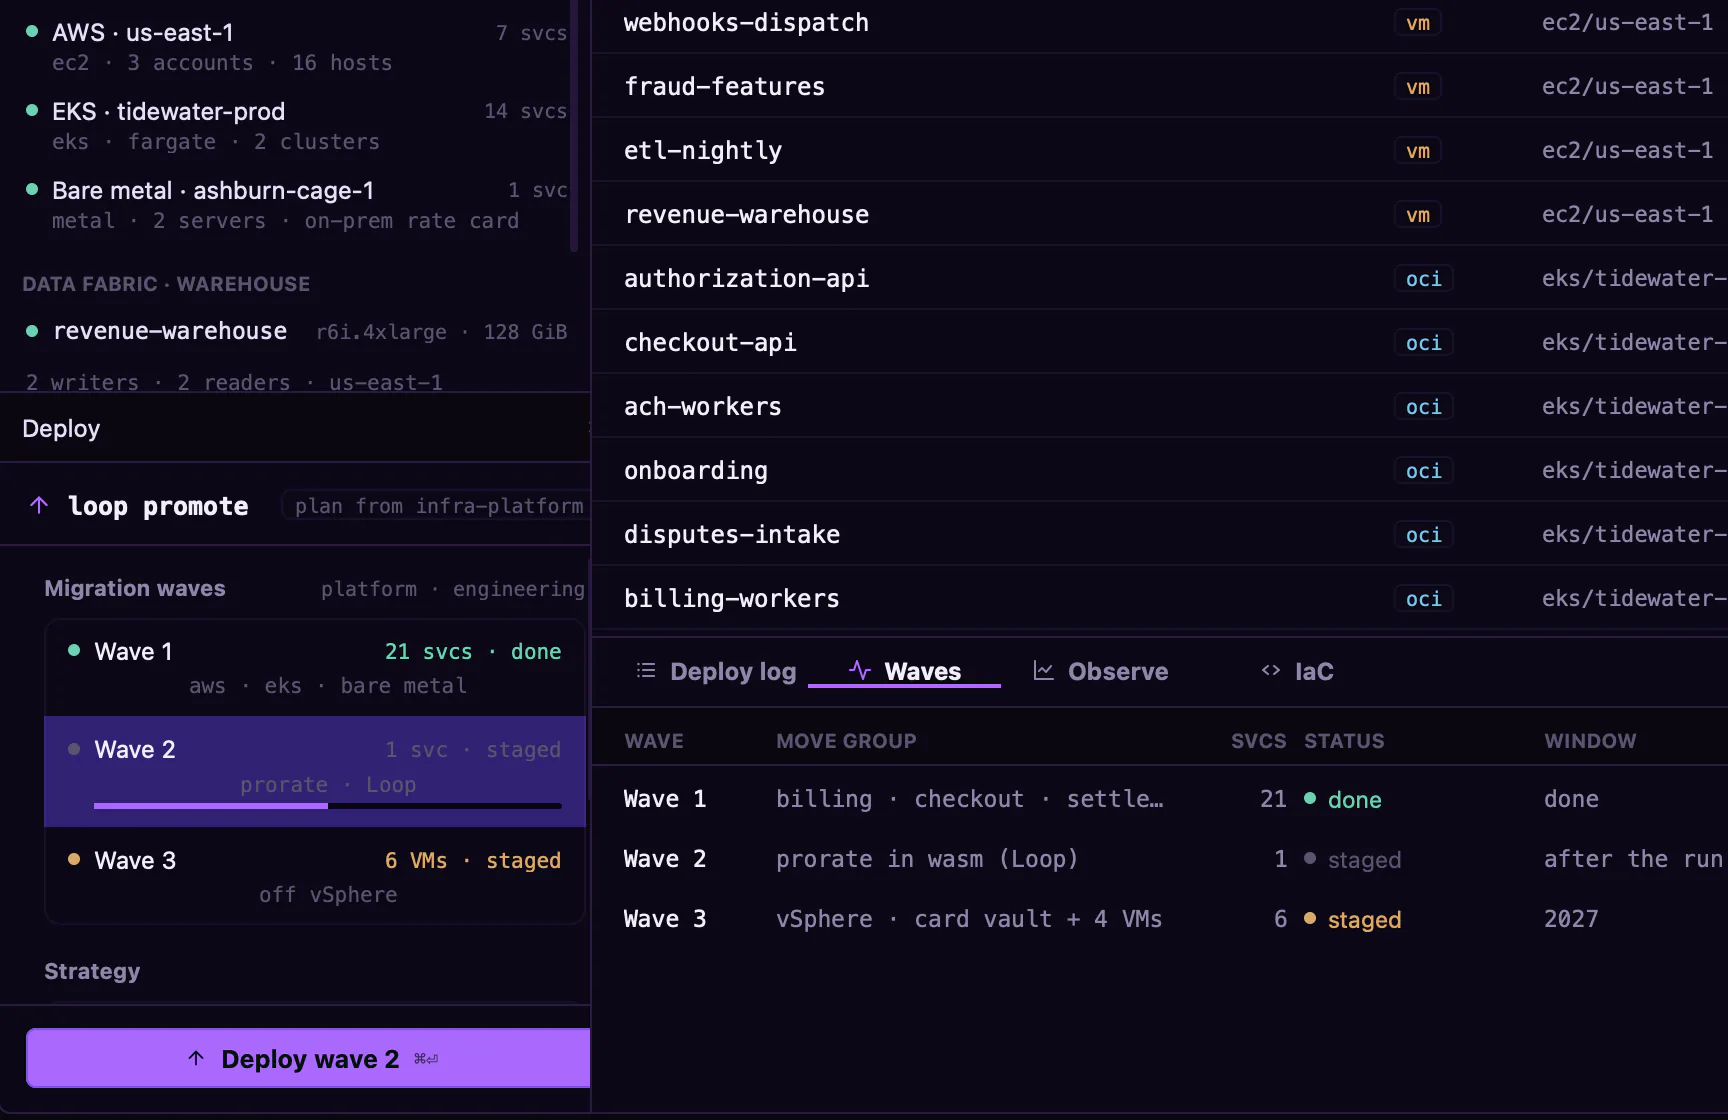Select the Wave 3 off vSphere card
1728x1120 pixels.
click(x=315, y=876)
